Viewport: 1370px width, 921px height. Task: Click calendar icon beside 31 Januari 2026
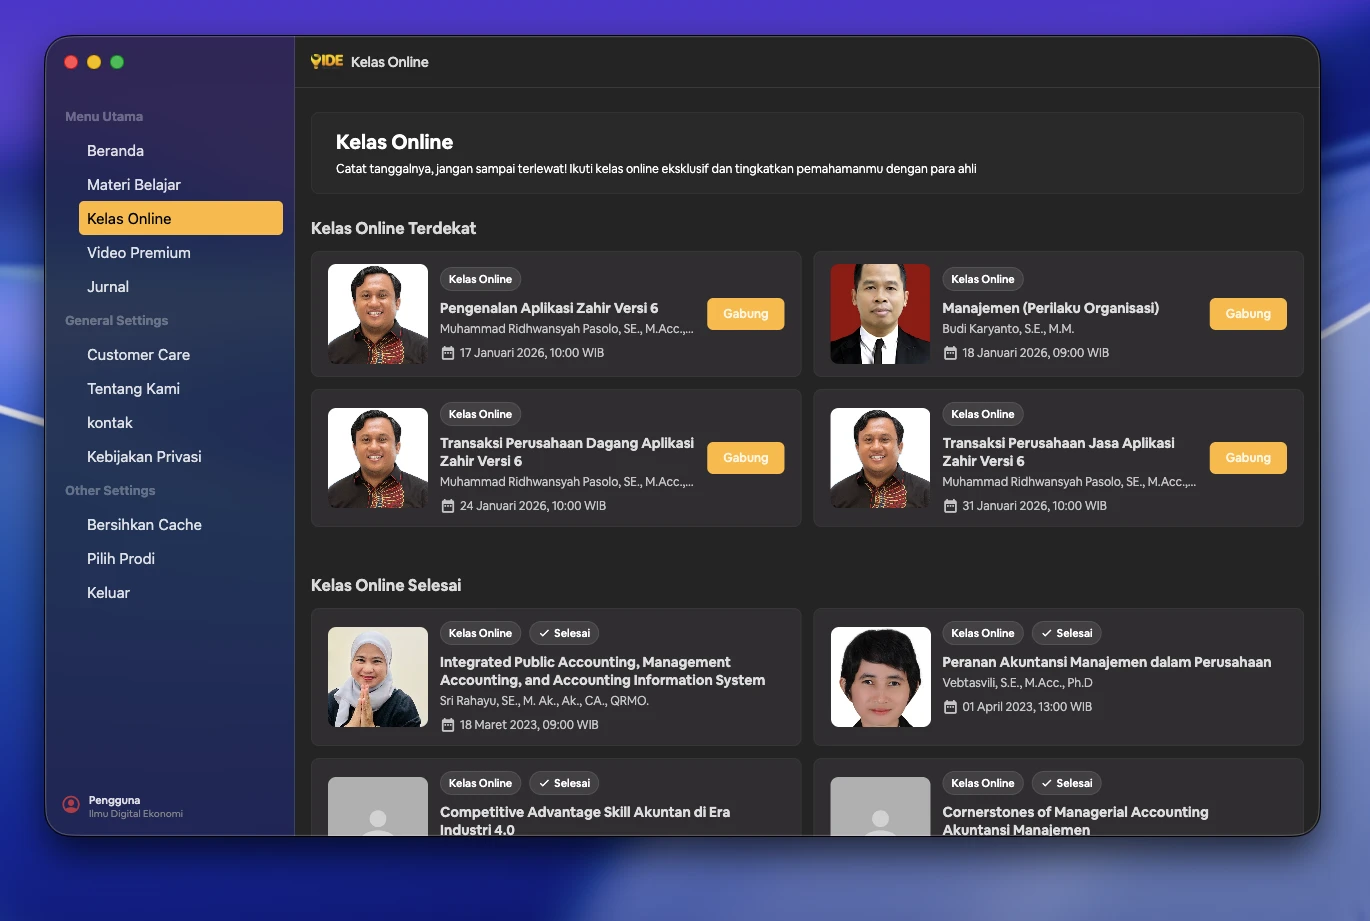[x=950, y=506]
